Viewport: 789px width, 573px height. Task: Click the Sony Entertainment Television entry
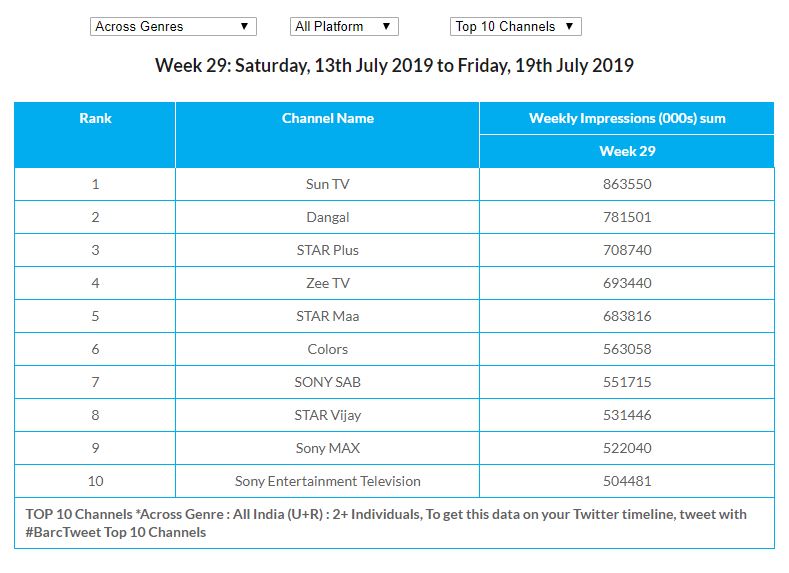coord(327,481)
